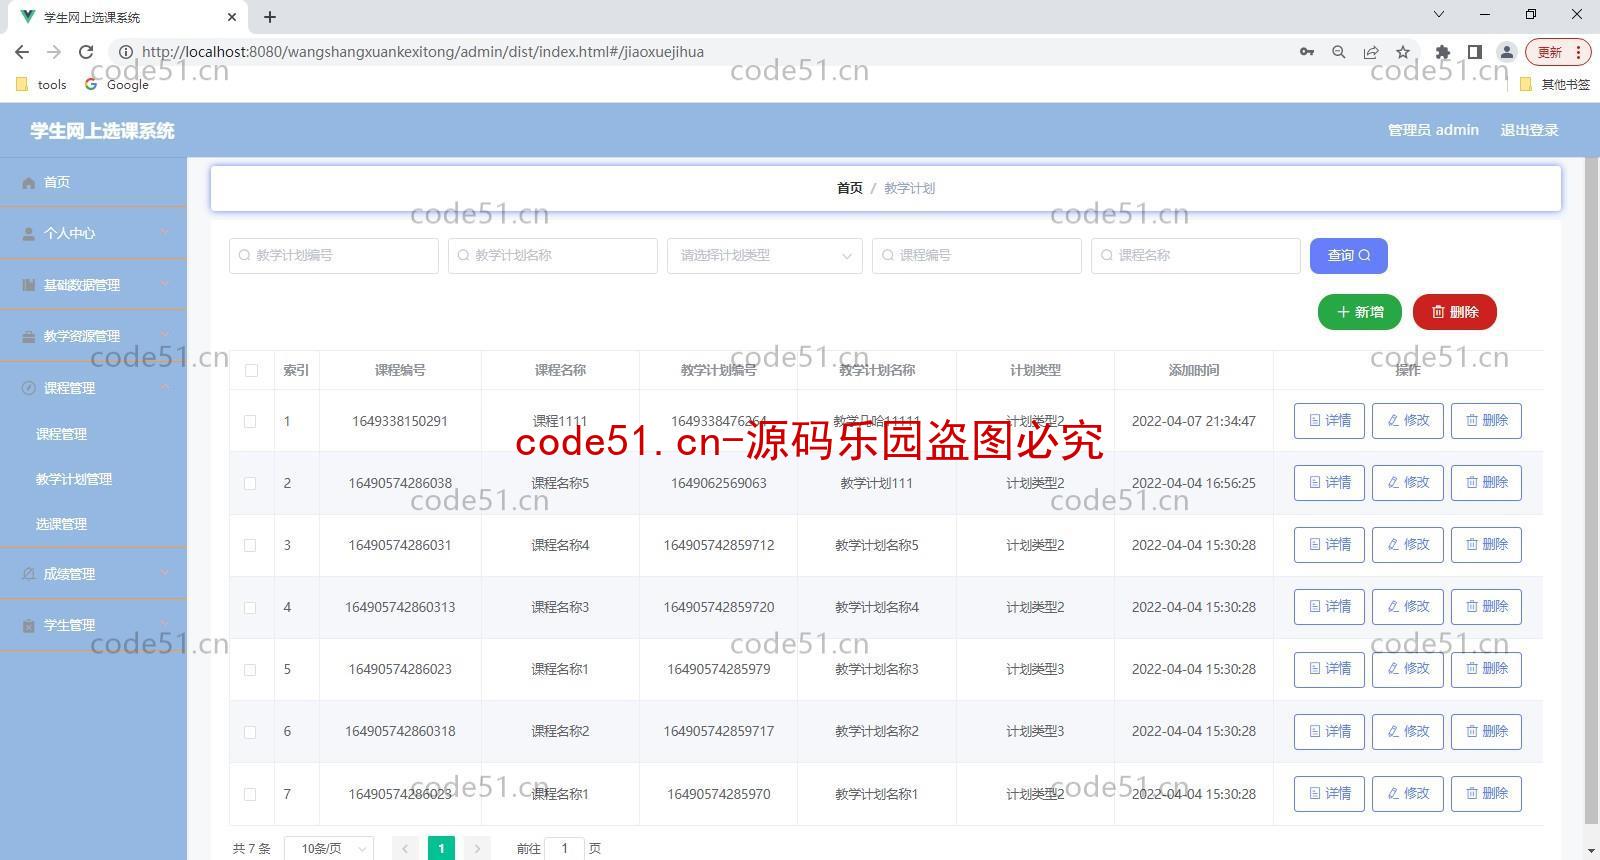Check row 3 checkbox 课程名称4
Viewport: 1600px width, 860px height.
tap(250, 546)
